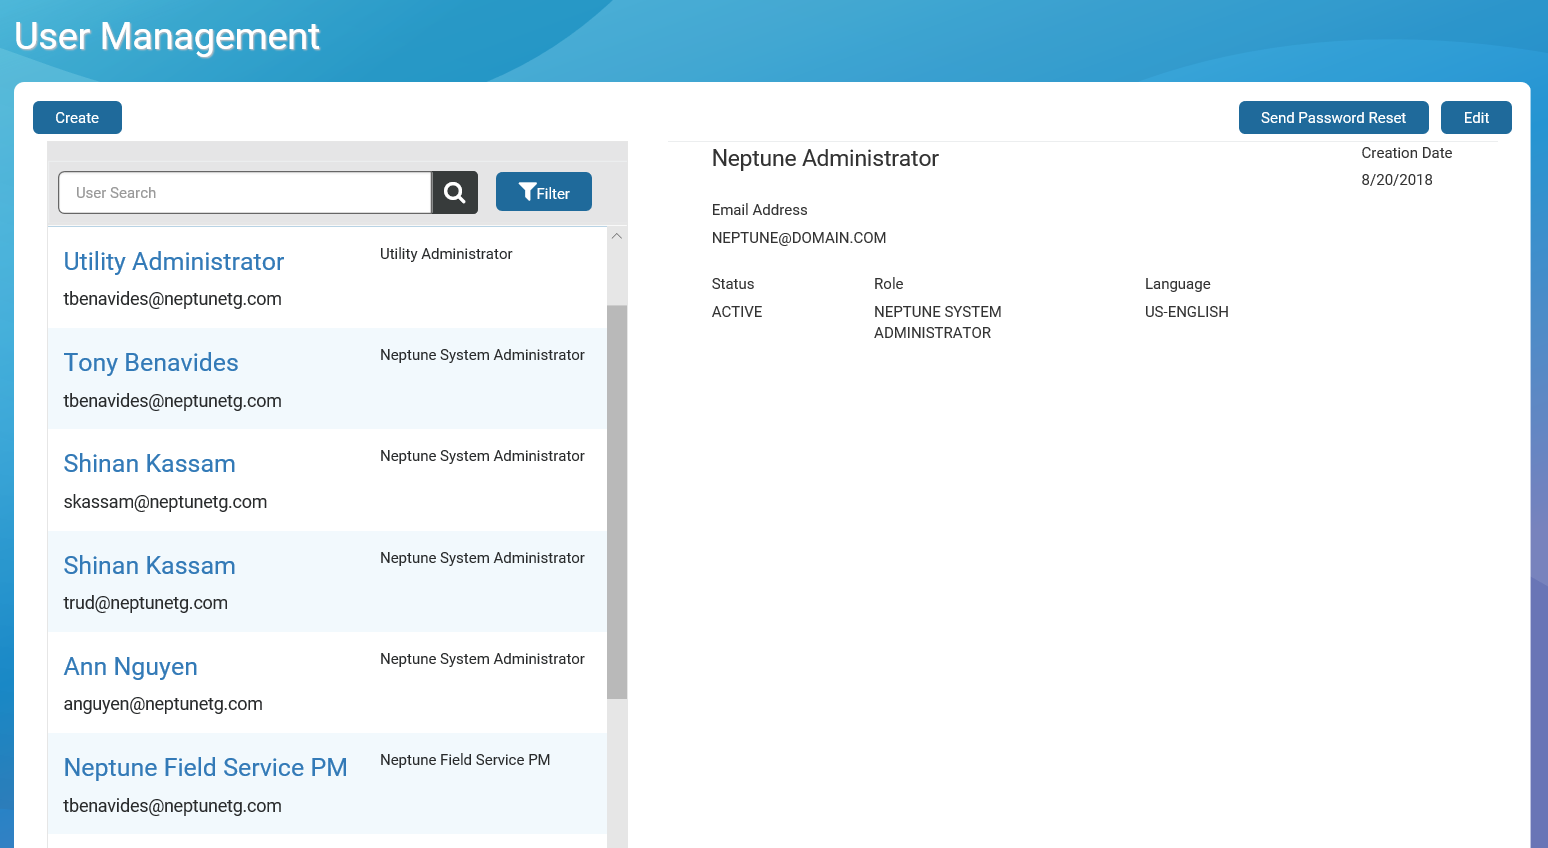Viewport: 1548px width, 848px height.
Task: Focus the User Search field
Action: click(244, 193)
